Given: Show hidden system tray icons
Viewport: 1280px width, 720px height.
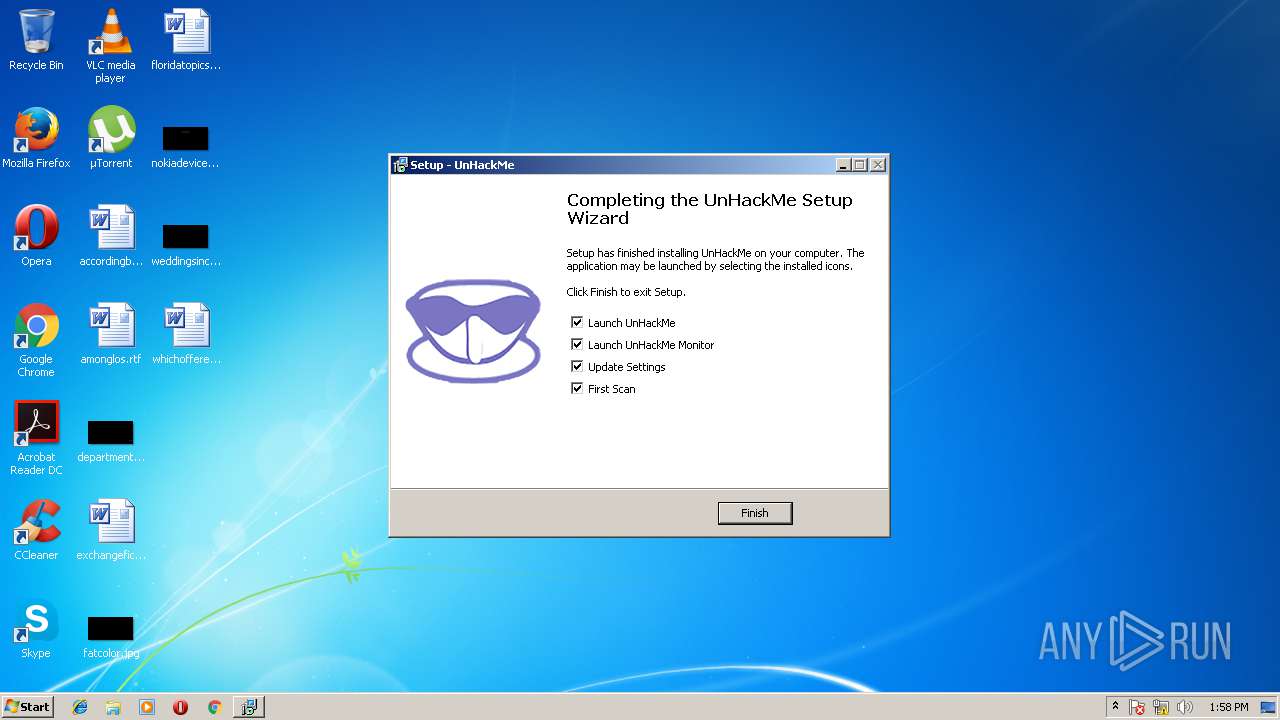Looking at the screenshot, I should point(1115,707).
